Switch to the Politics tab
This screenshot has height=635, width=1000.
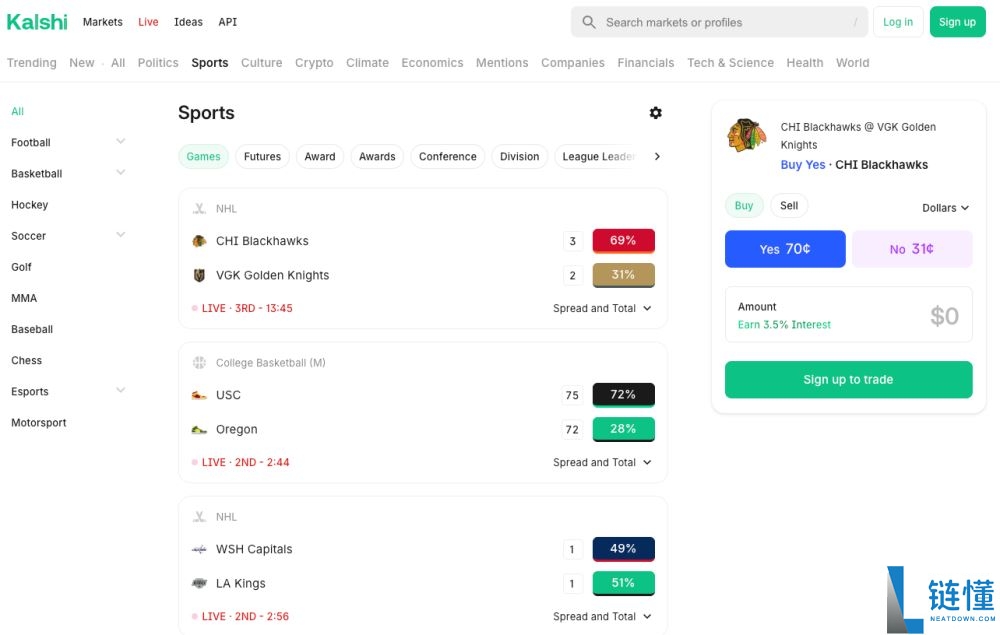click(158, 63)
